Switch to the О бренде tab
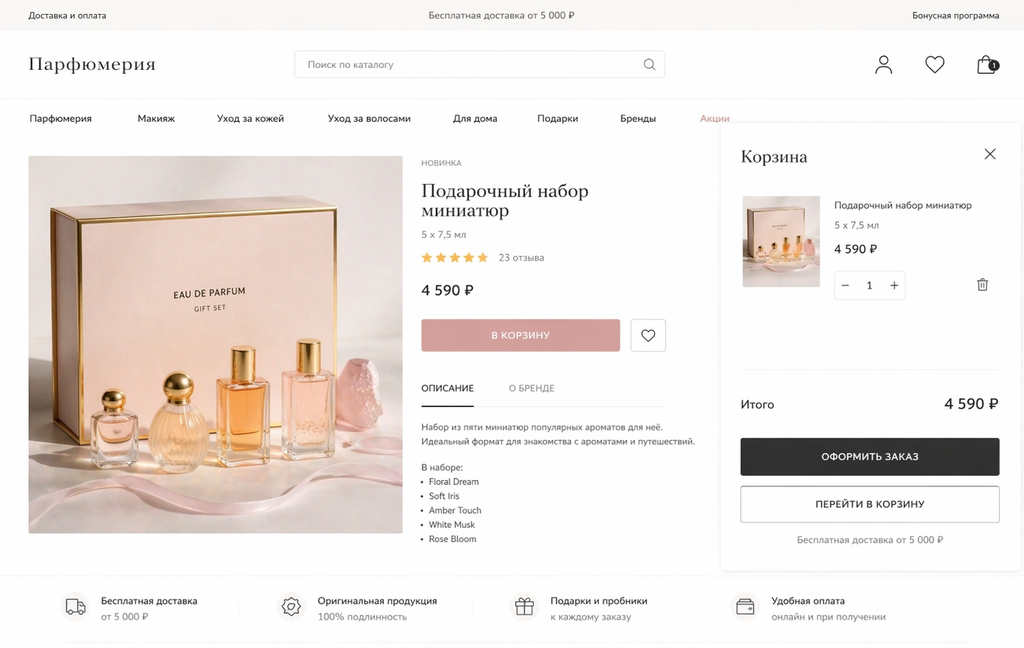 point(531,388)
